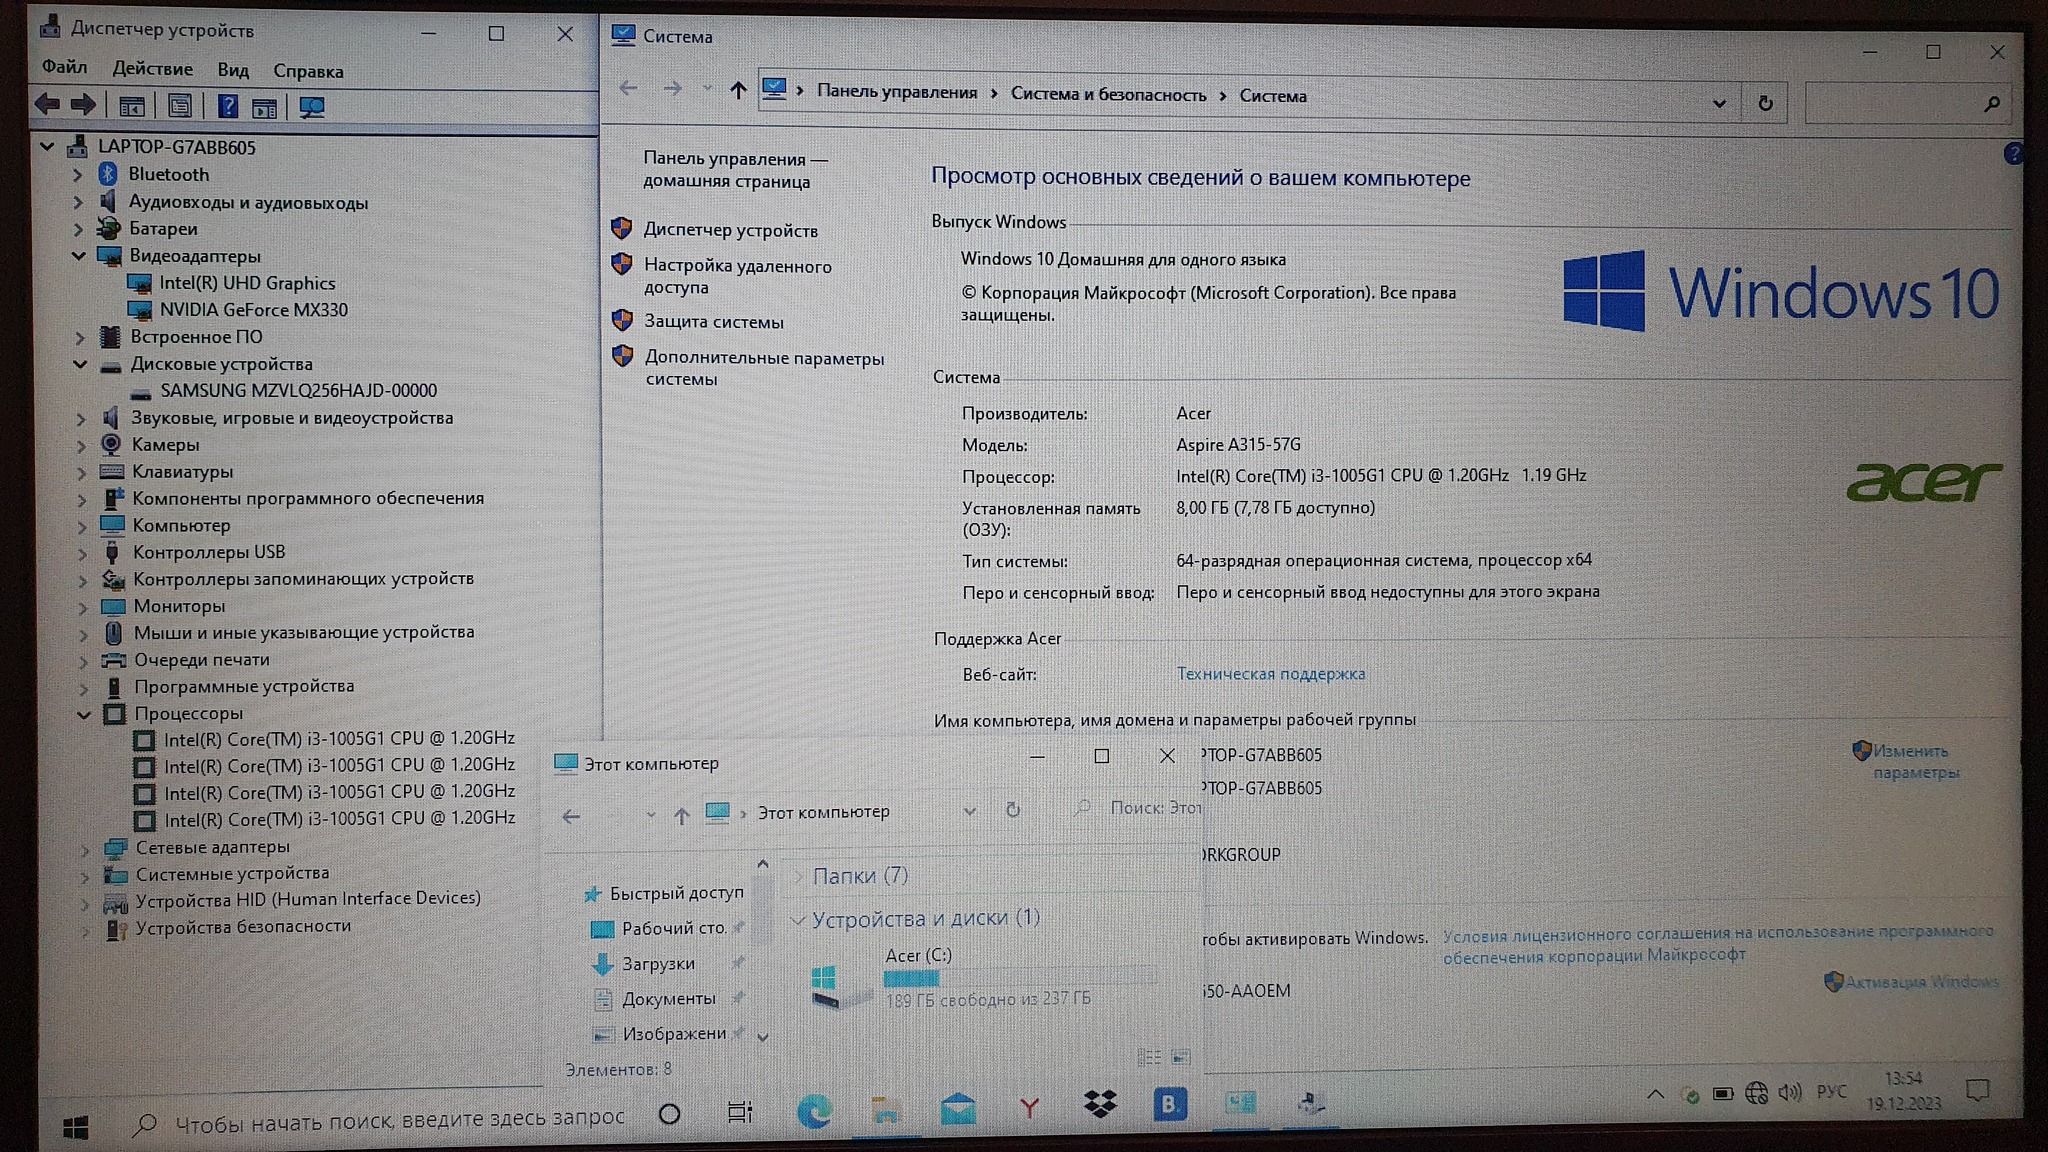Image resolution: width=2048 pixels, height=1152 pixels.
Task: Open the Справка menu
Action: 308,71
